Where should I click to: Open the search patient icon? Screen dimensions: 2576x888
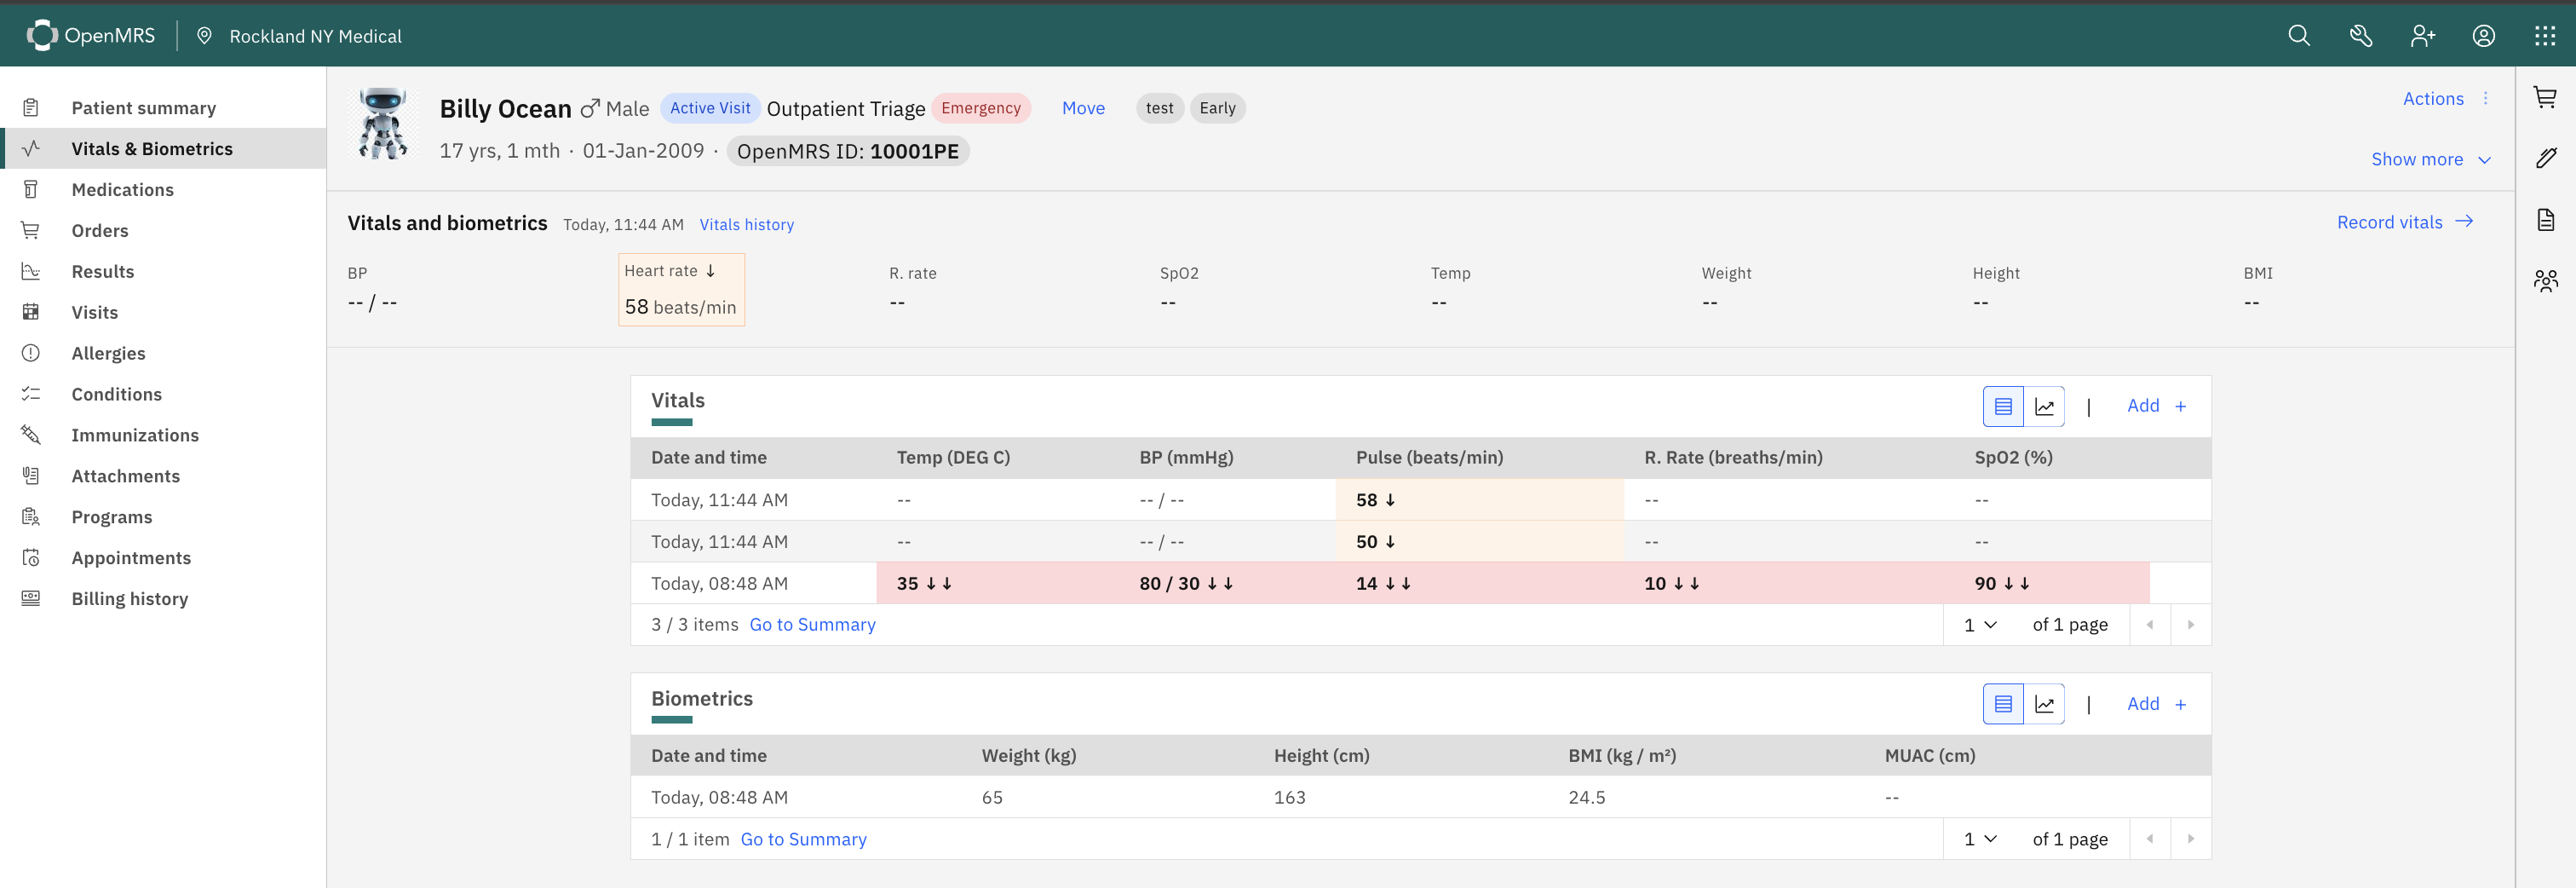click(2298, 36)
